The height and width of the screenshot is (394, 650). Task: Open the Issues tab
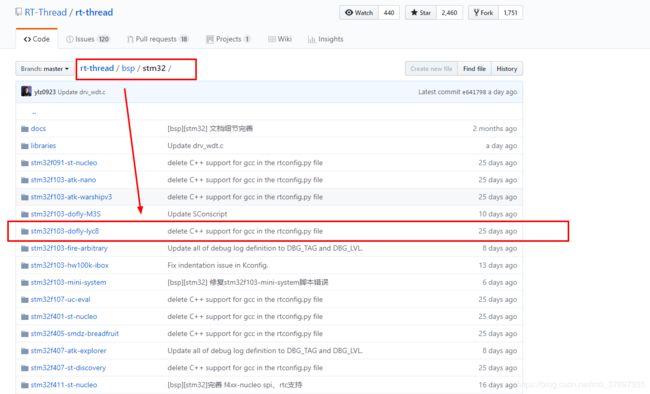click(x=88, y=39)
